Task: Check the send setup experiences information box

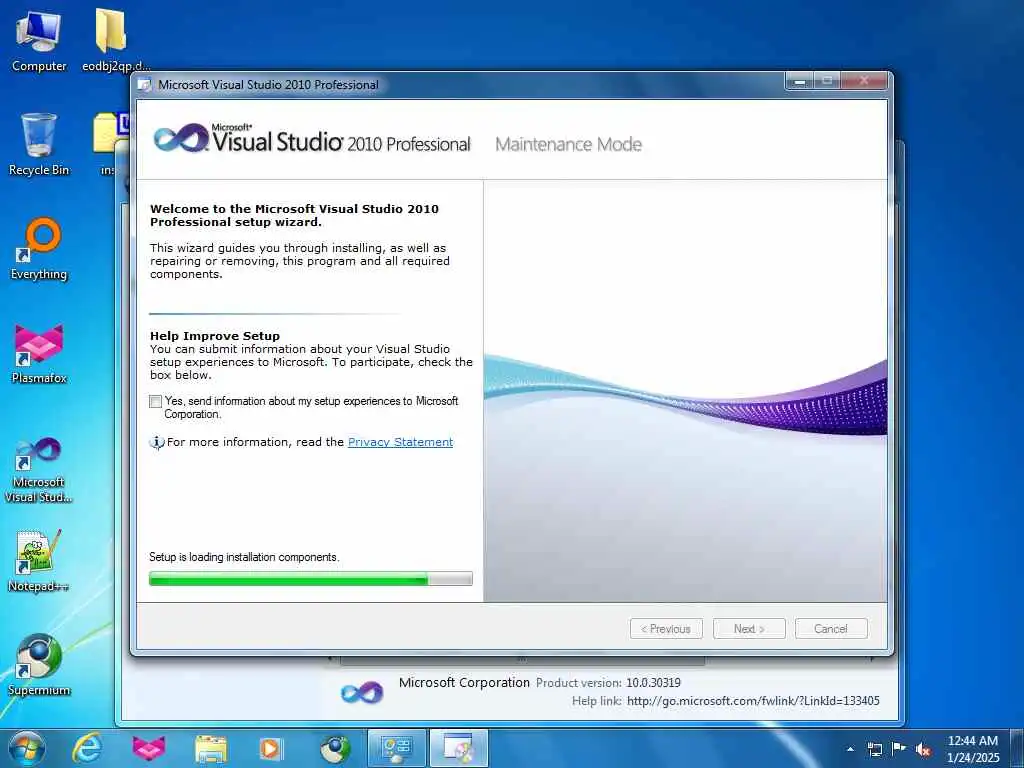Action: 155,402
